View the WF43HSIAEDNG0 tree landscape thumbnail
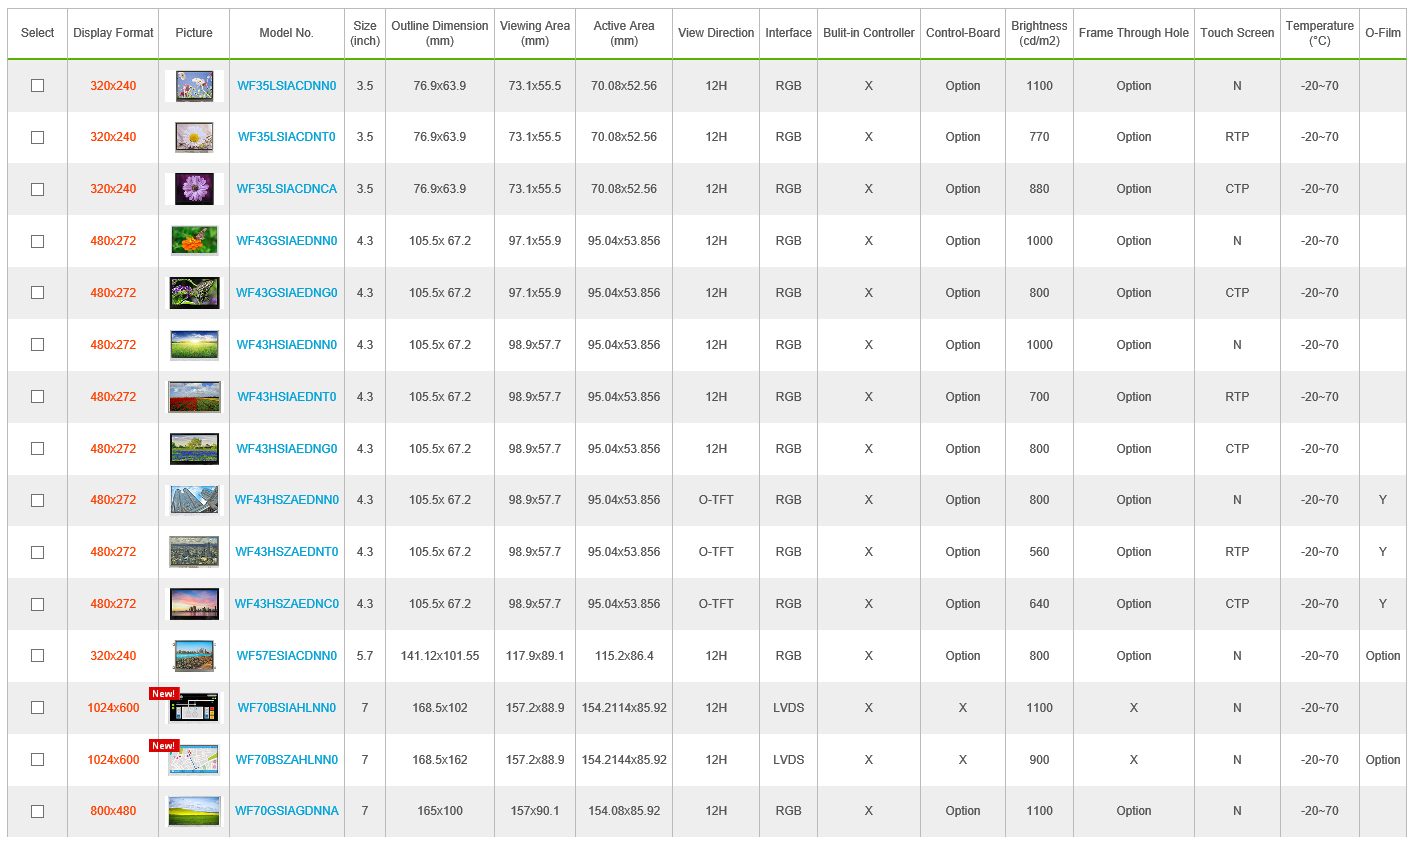The width and height of the screenshot is (1415, 847). pos(194,449)
